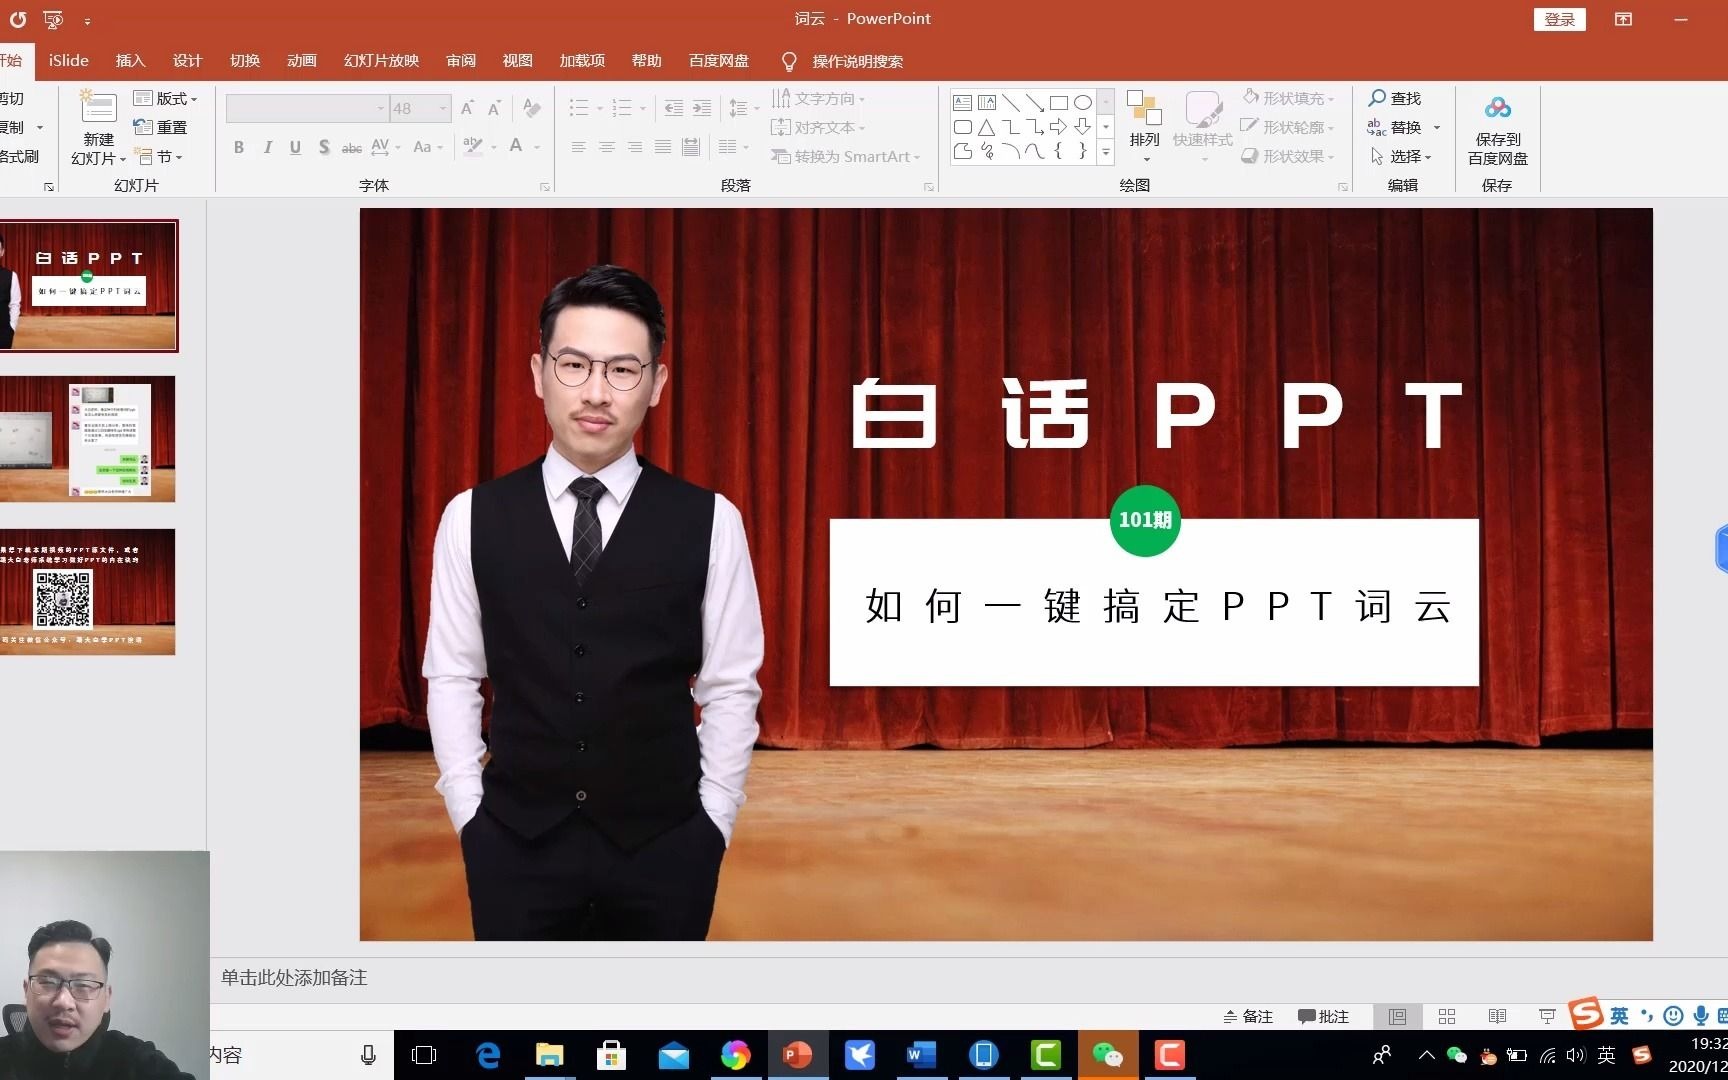Open the Layout (版式) dropdown
The image size is (1728, 1080).
166,98
